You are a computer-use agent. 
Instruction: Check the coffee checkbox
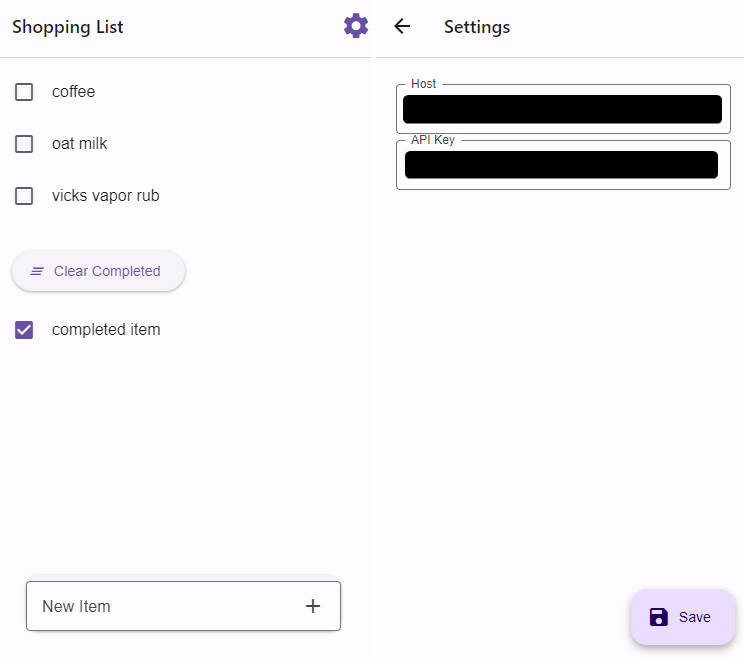24,92
